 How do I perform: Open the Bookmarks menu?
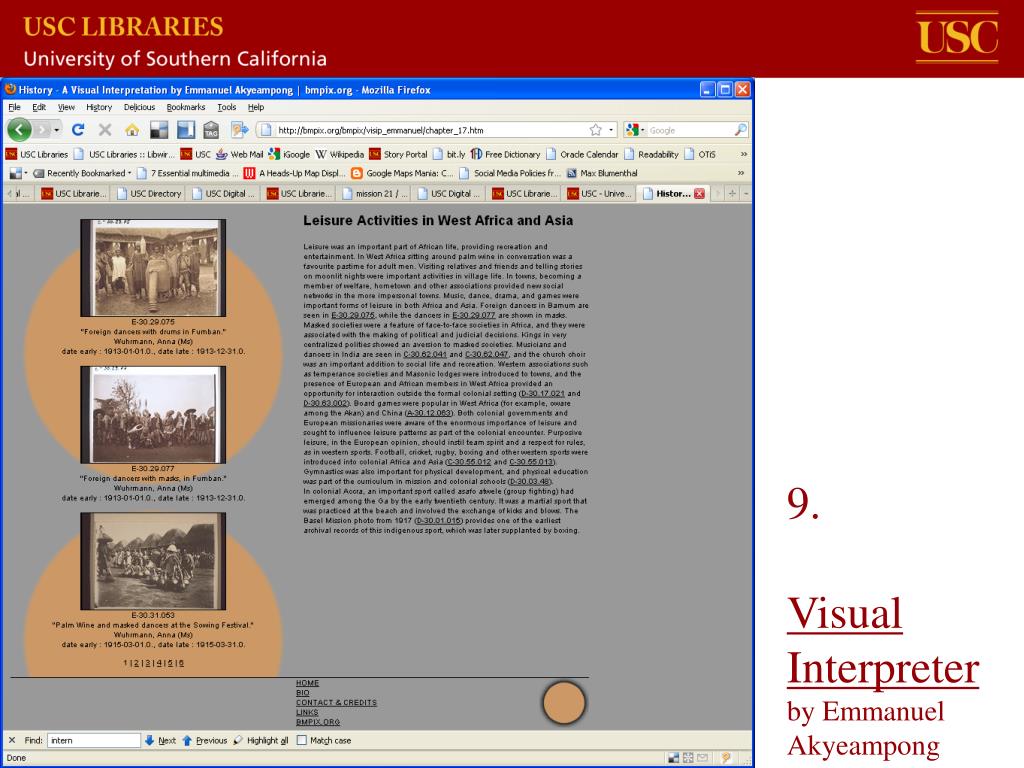(185, 107)
